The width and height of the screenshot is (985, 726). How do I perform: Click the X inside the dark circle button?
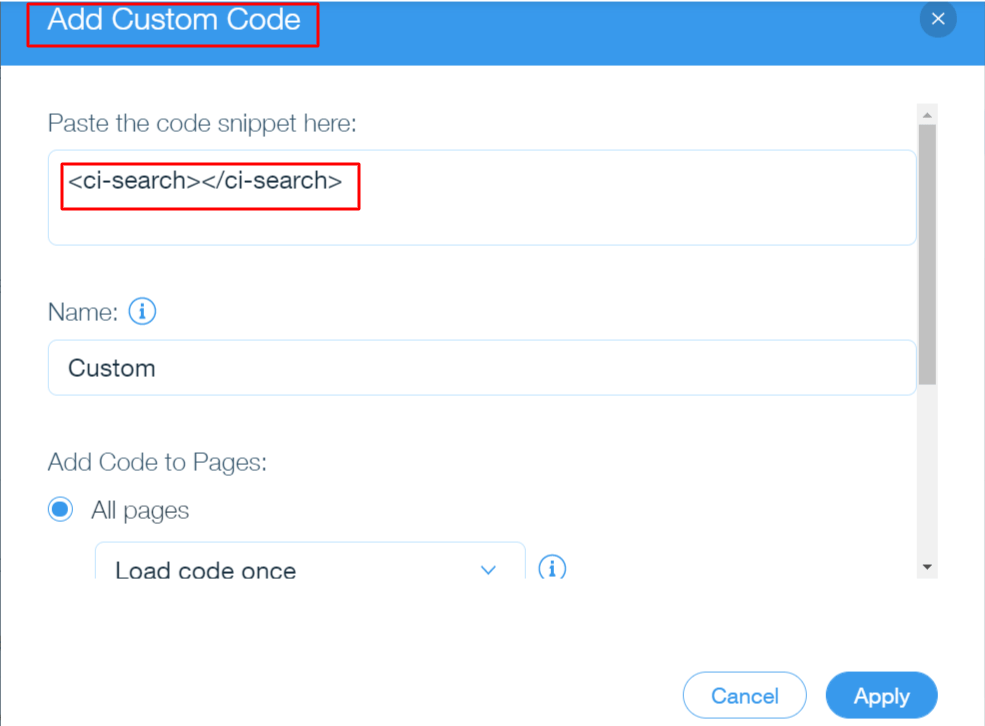937,18
